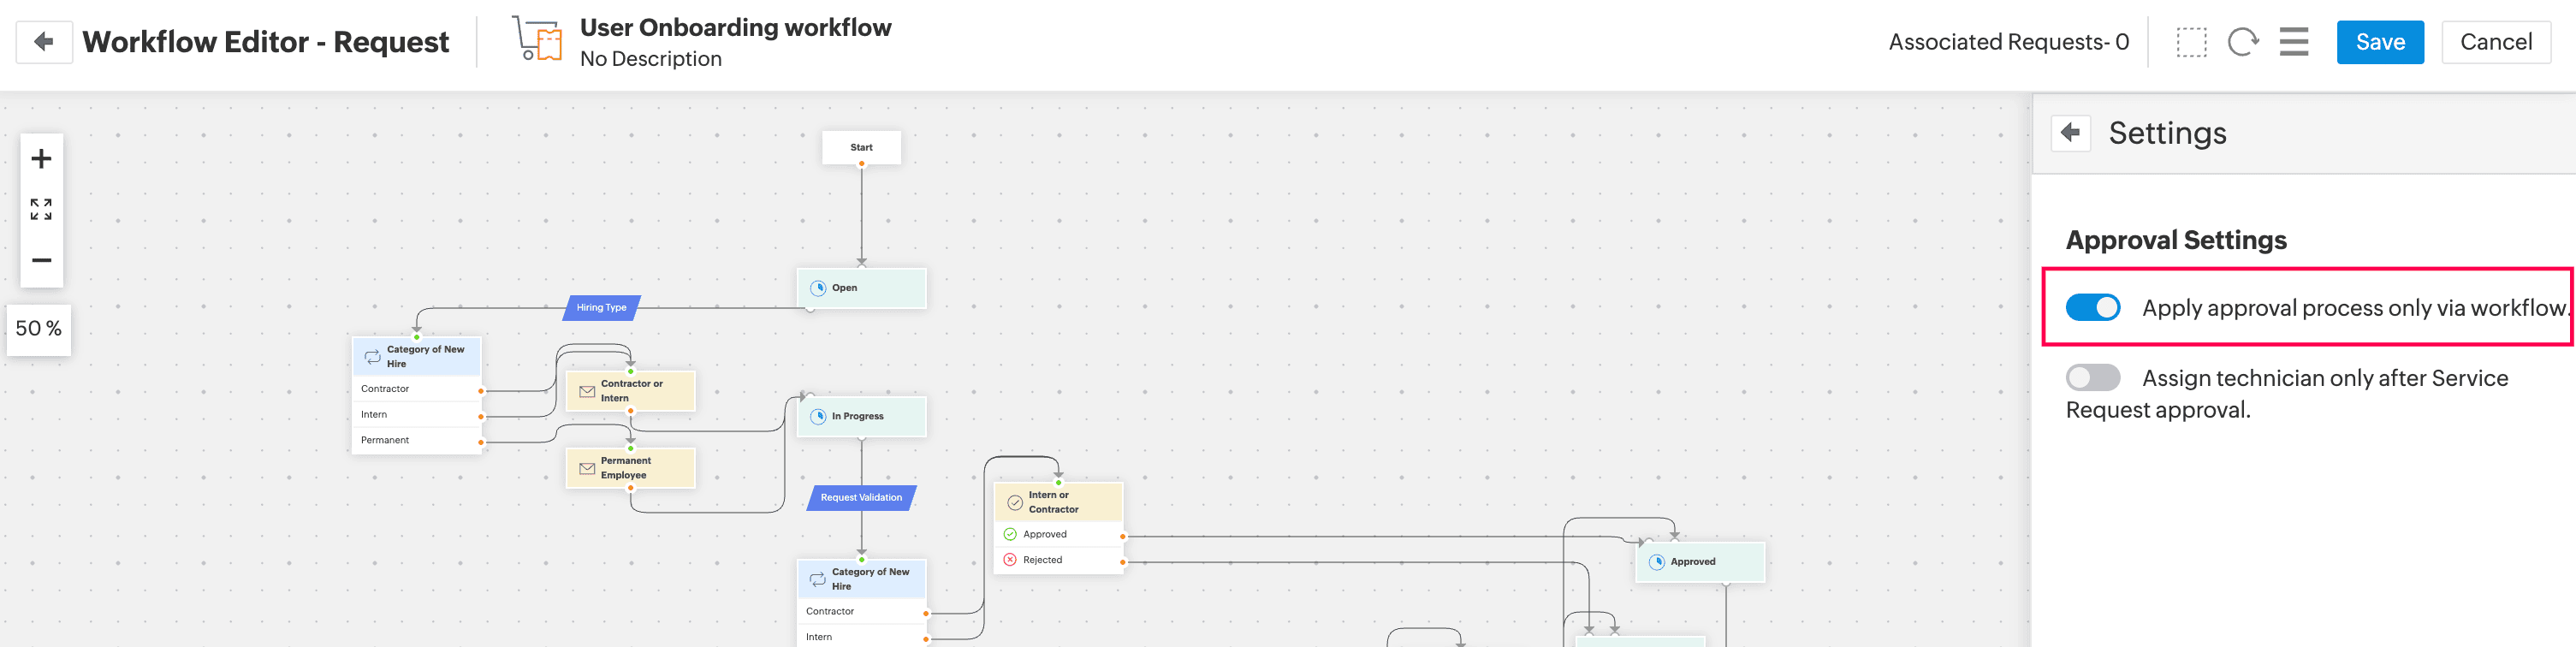The width and height of the screenshot is (2576, 647).
Task: Select Contractor row in lower Category node
Action: 862,612
